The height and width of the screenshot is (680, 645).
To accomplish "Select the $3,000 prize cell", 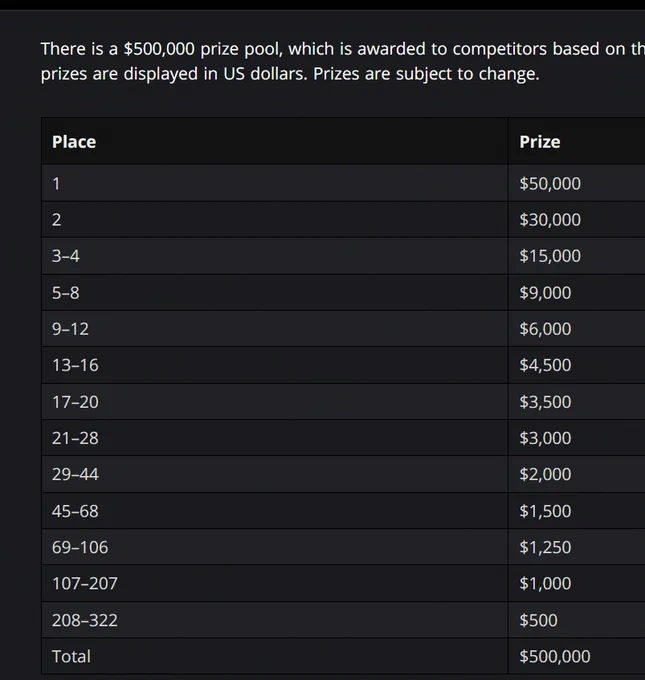I will tap(545, 438).
